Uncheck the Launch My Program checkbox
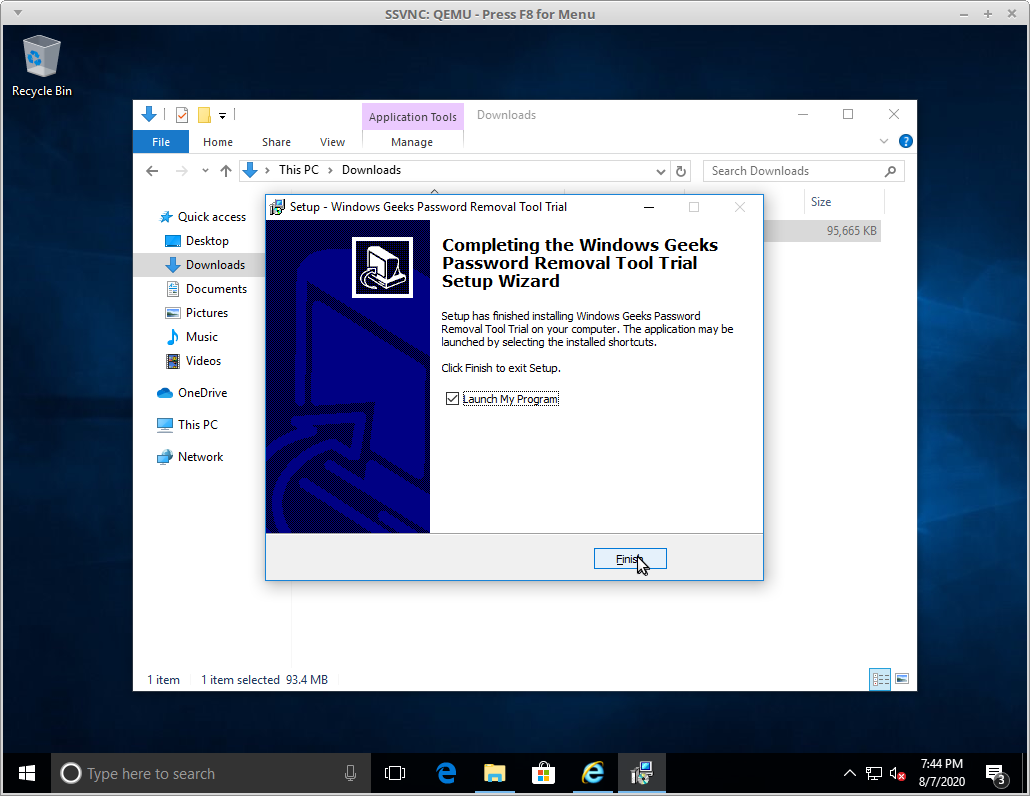The image size is (1030, 796). point(452,399)
